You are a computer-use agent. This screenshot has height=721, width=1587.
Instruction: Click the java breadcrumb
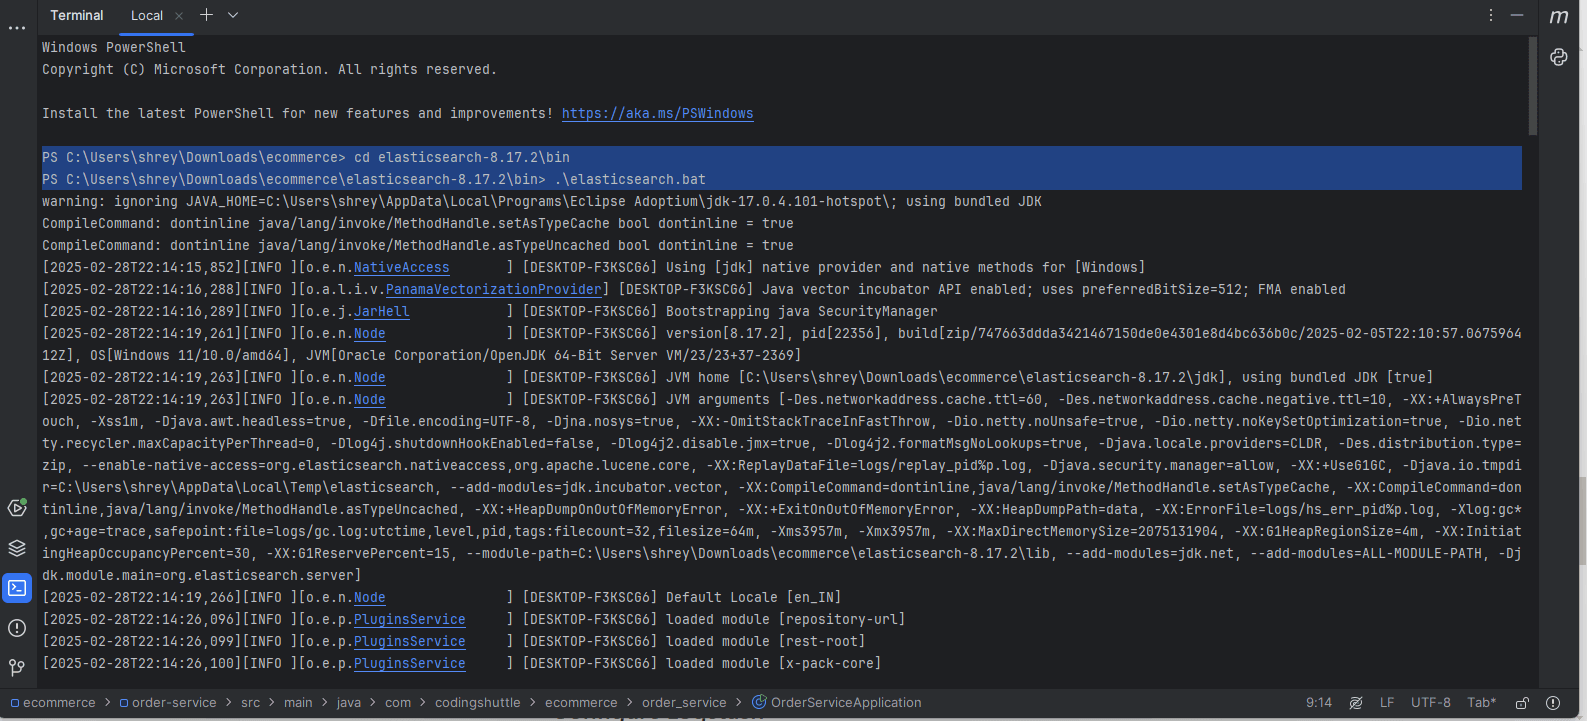[x=349, y=703]
